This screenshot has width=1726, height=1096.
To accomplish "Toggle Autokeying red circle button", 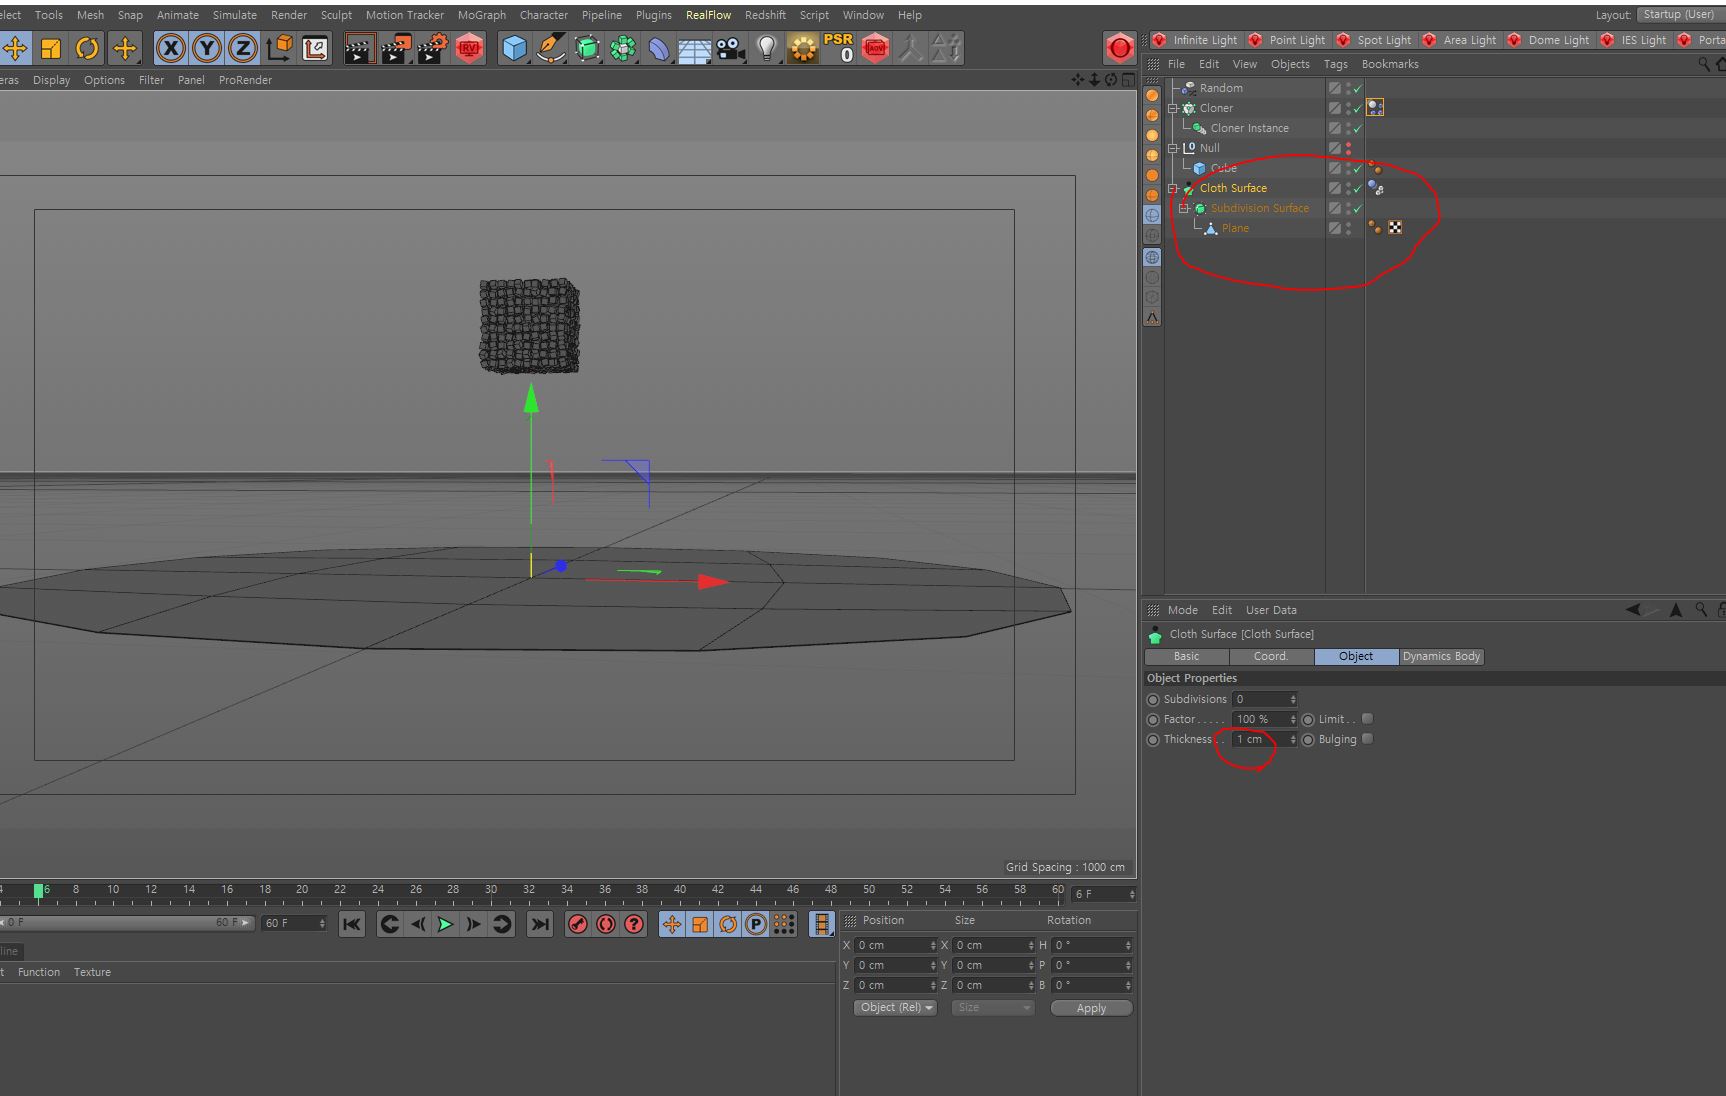I will (606, 924).
